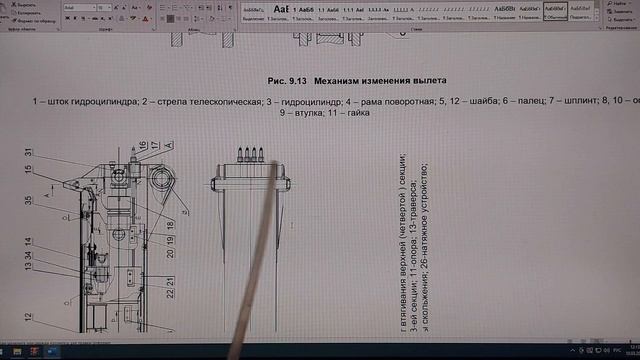Toggle italic (К) formatting
Viewport: 640px width, 360px height.
pyautogui.click(x=75, y=18)
